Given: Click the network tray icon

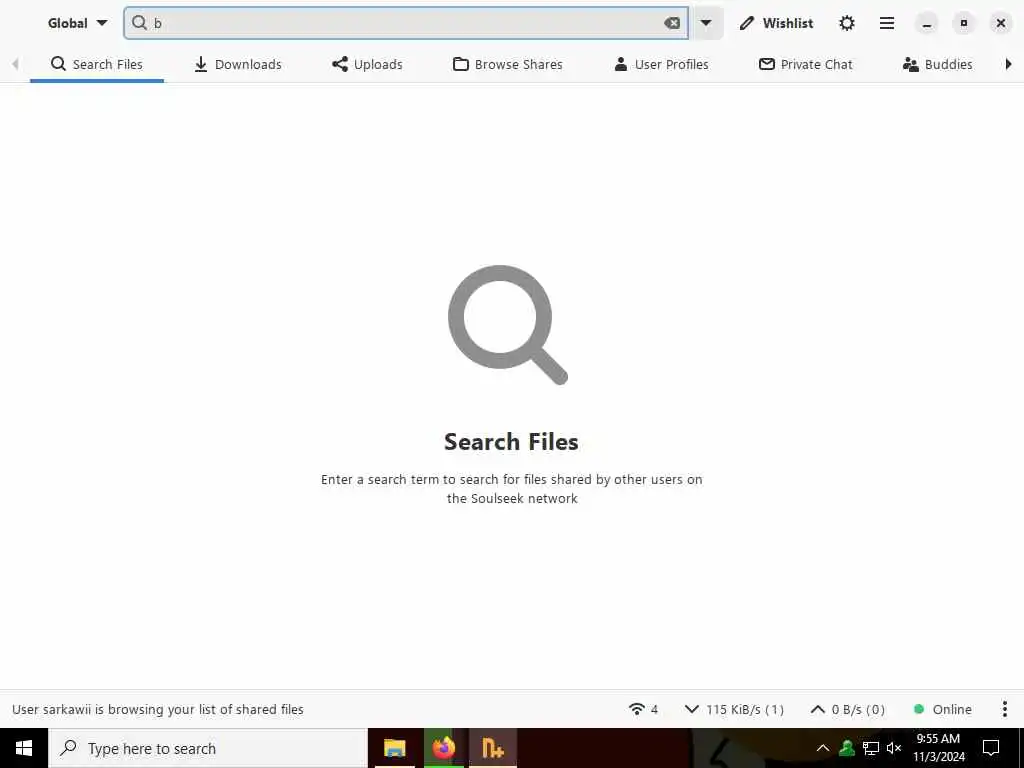Looking at the screenshot, I should click(871, 748).
